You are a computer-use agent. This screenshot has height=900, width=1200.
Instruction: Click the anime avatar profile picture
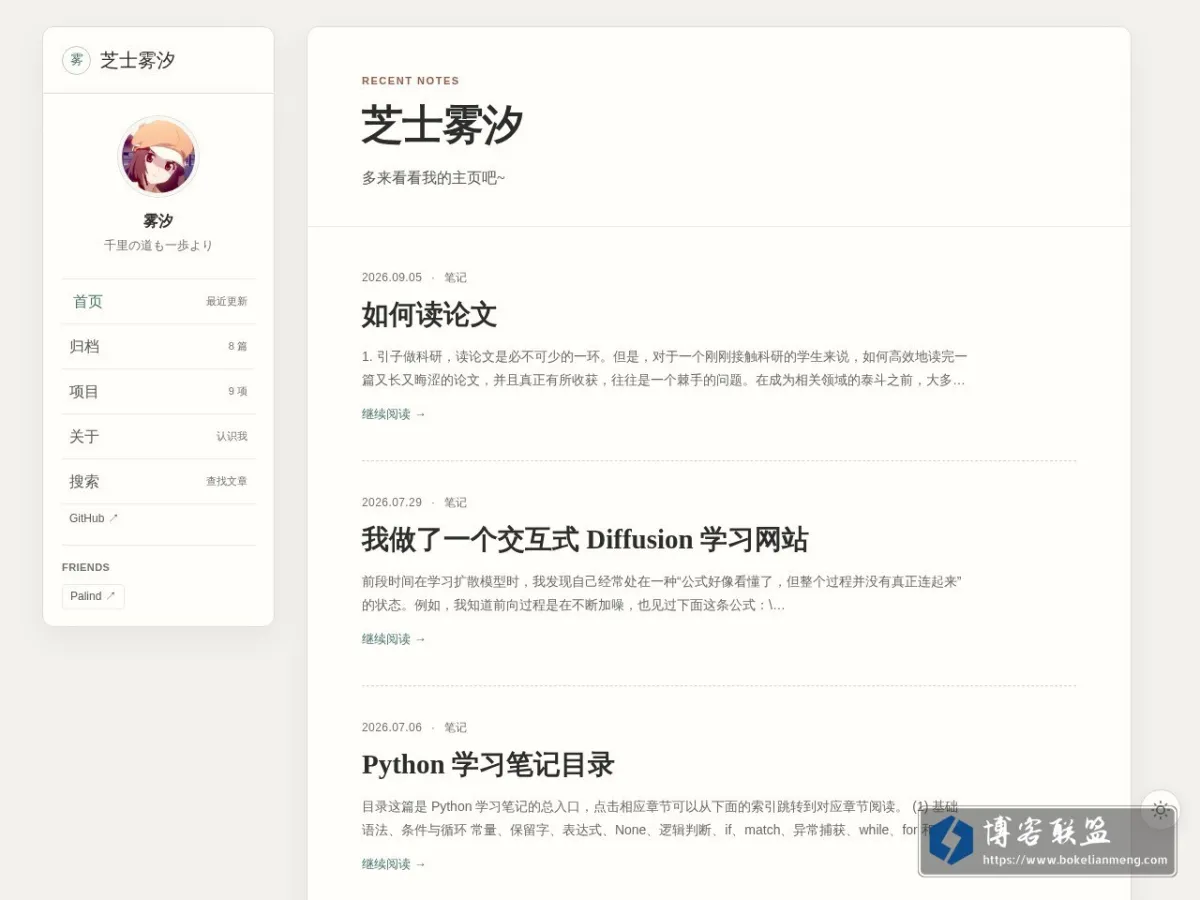pyautogui.click(x=158, y=157)
